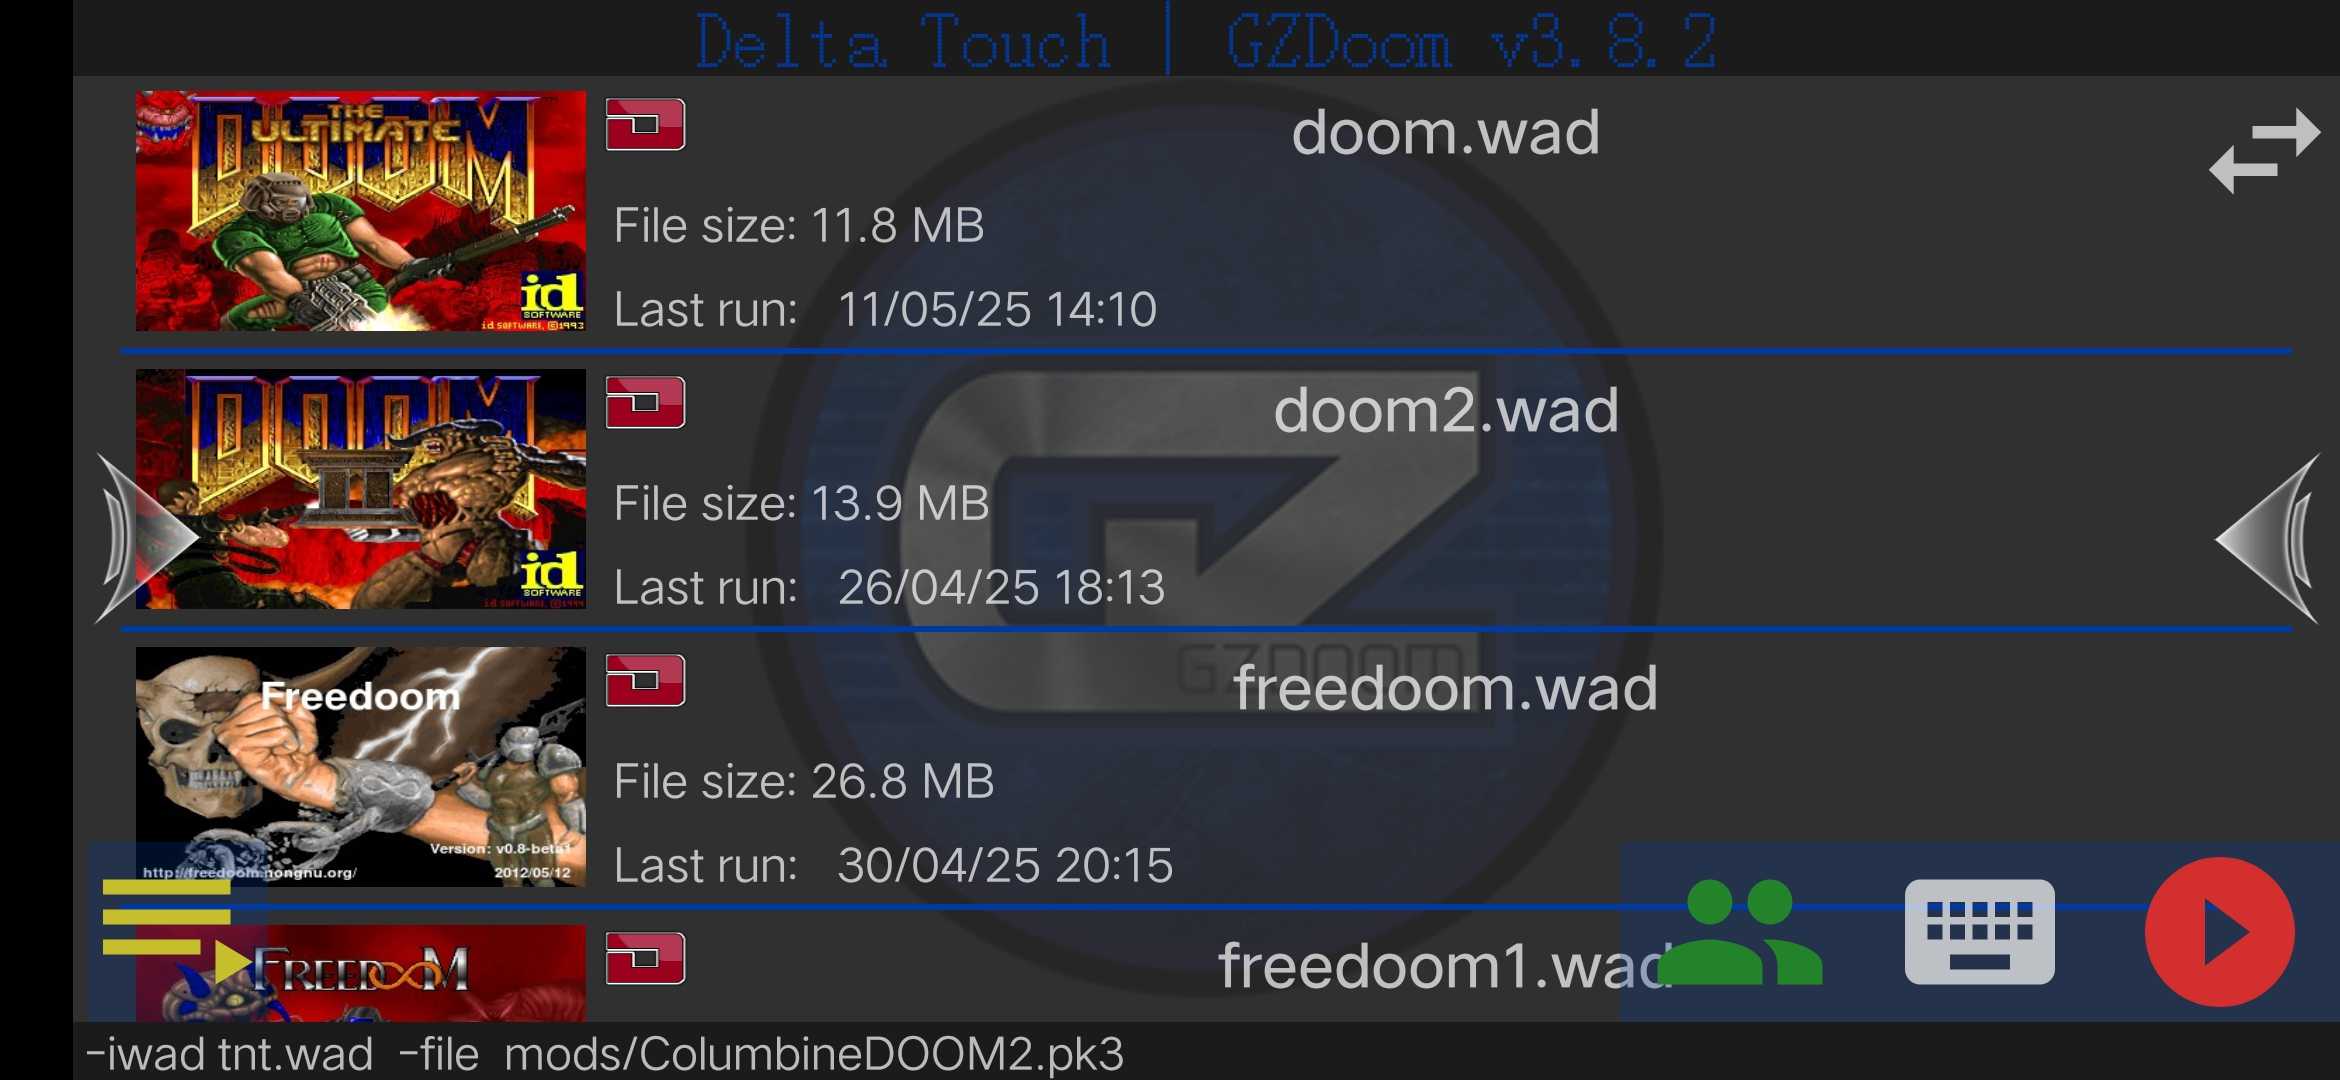2340x1080 pixels.
Task: Choose the freedoom.wad entry
Action: [x=1205, y=769]
